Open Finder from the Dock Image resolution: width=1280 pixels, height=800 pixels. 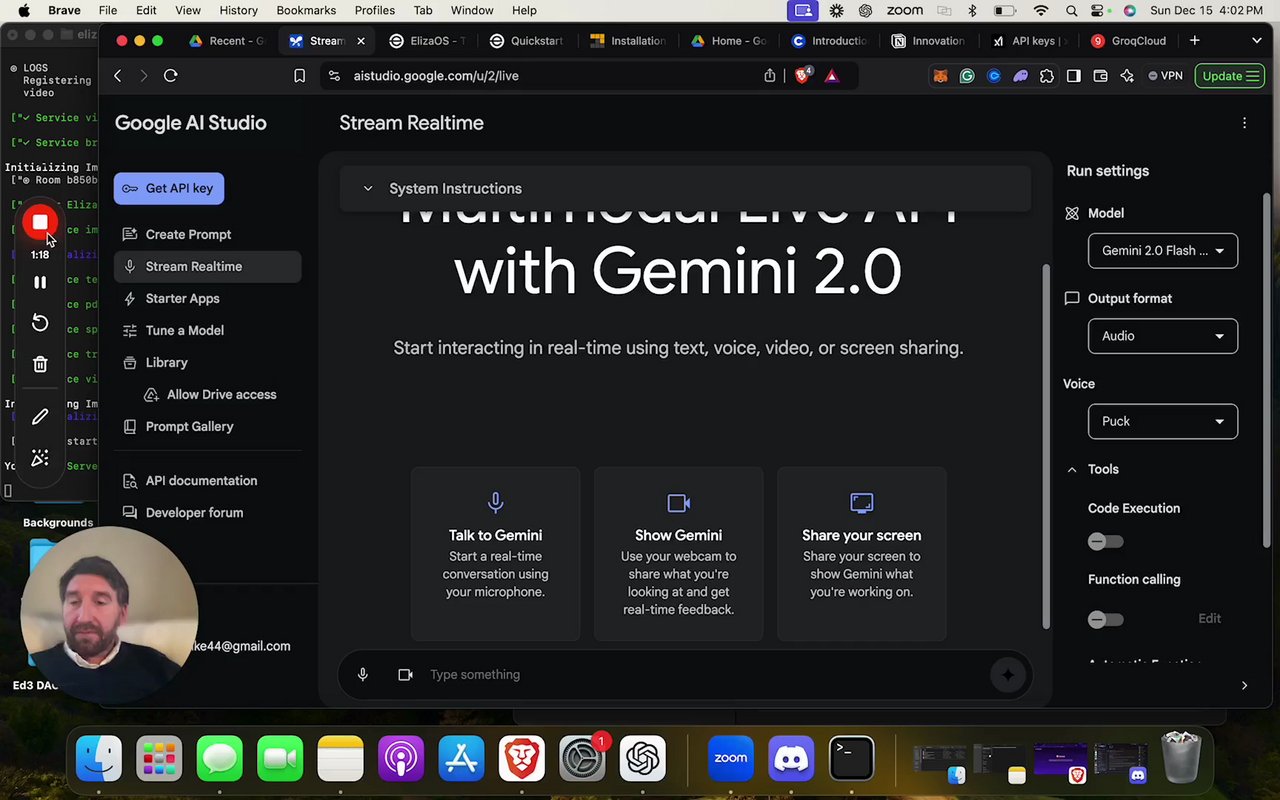click(x=99, y=758)
